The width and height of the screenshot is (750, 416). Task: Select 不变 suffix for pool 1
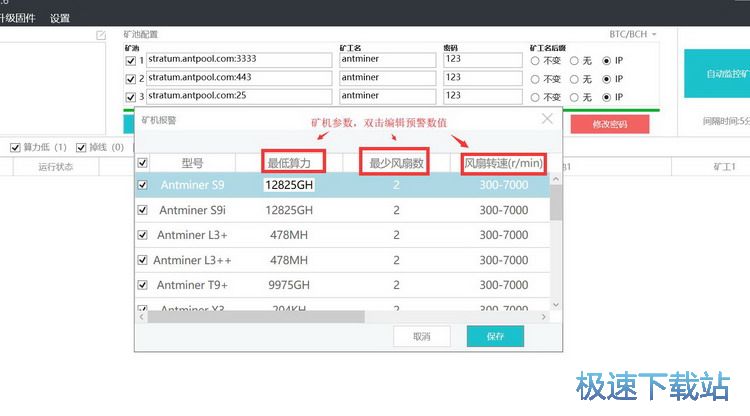click(x=535, y=61)
